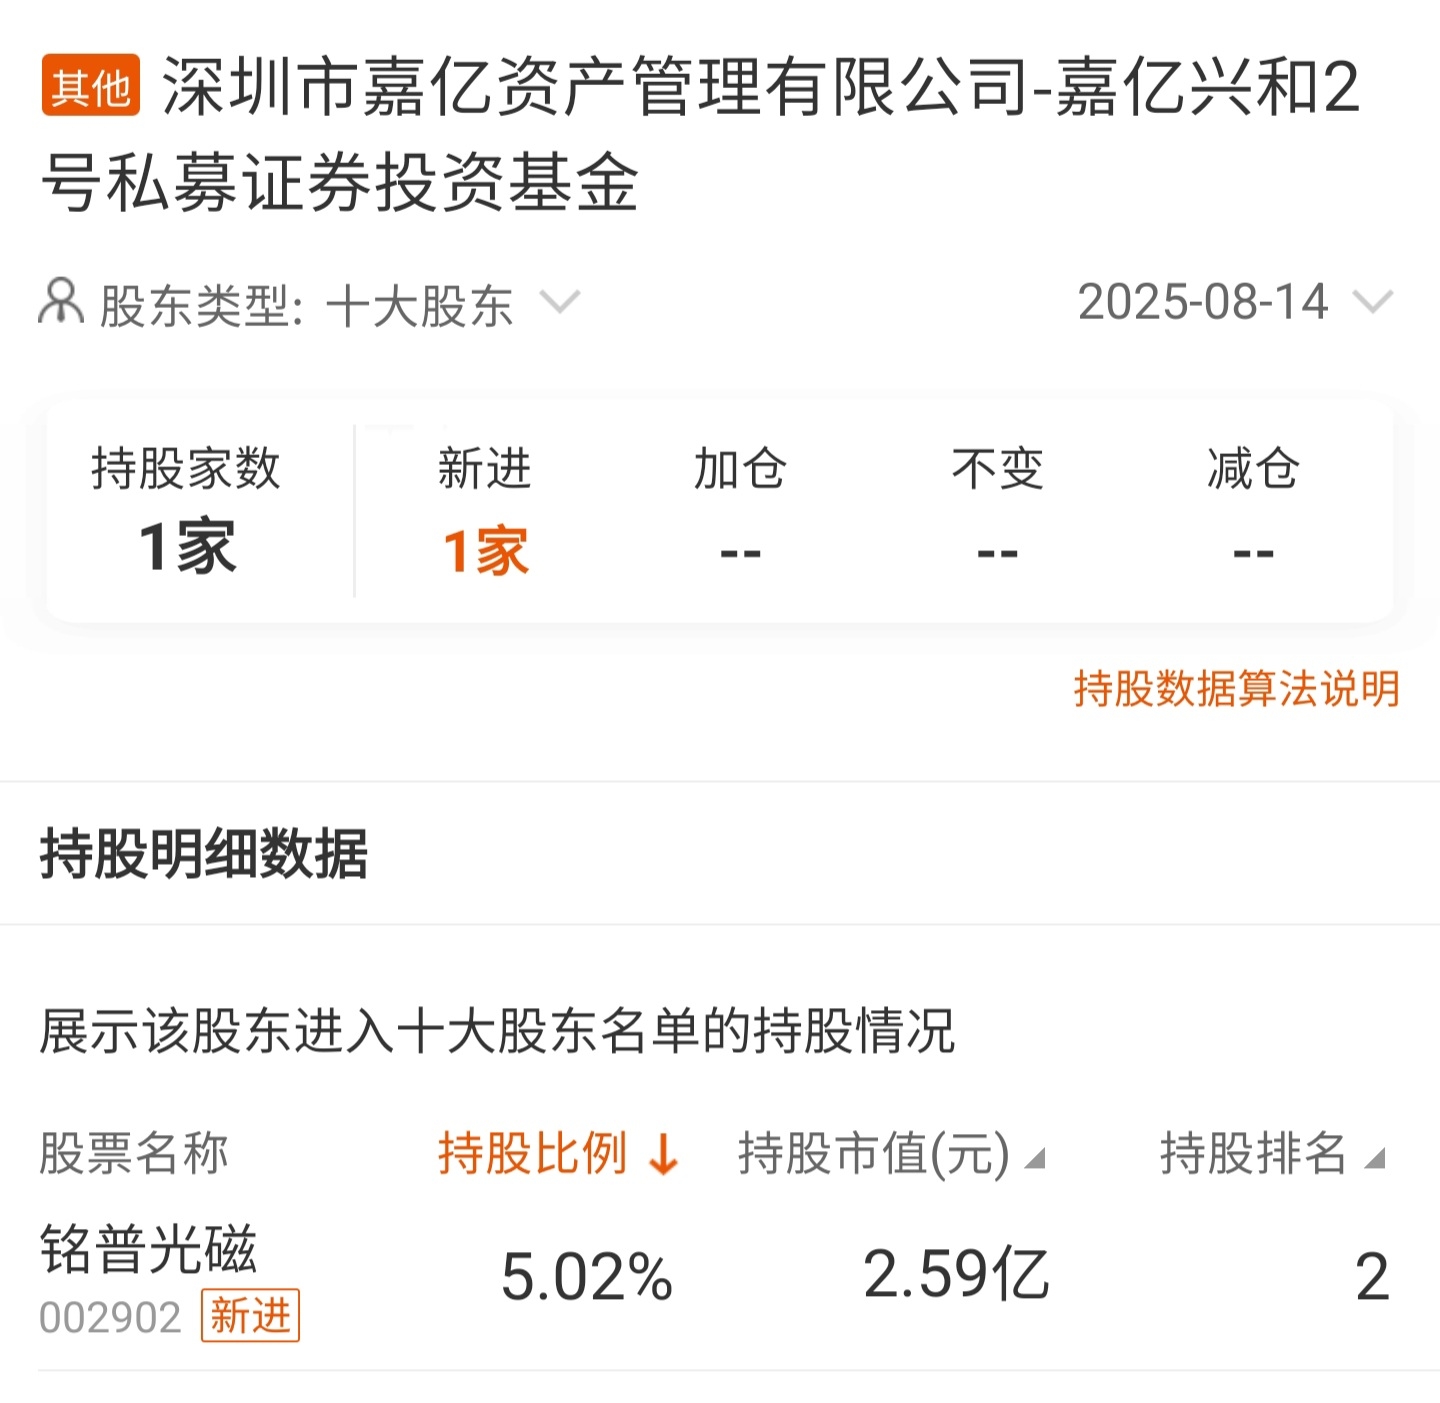Select the 减仓 filter column
Image resolution: width=1440 pixels, height=1403 pixels.
point(1253,511)
